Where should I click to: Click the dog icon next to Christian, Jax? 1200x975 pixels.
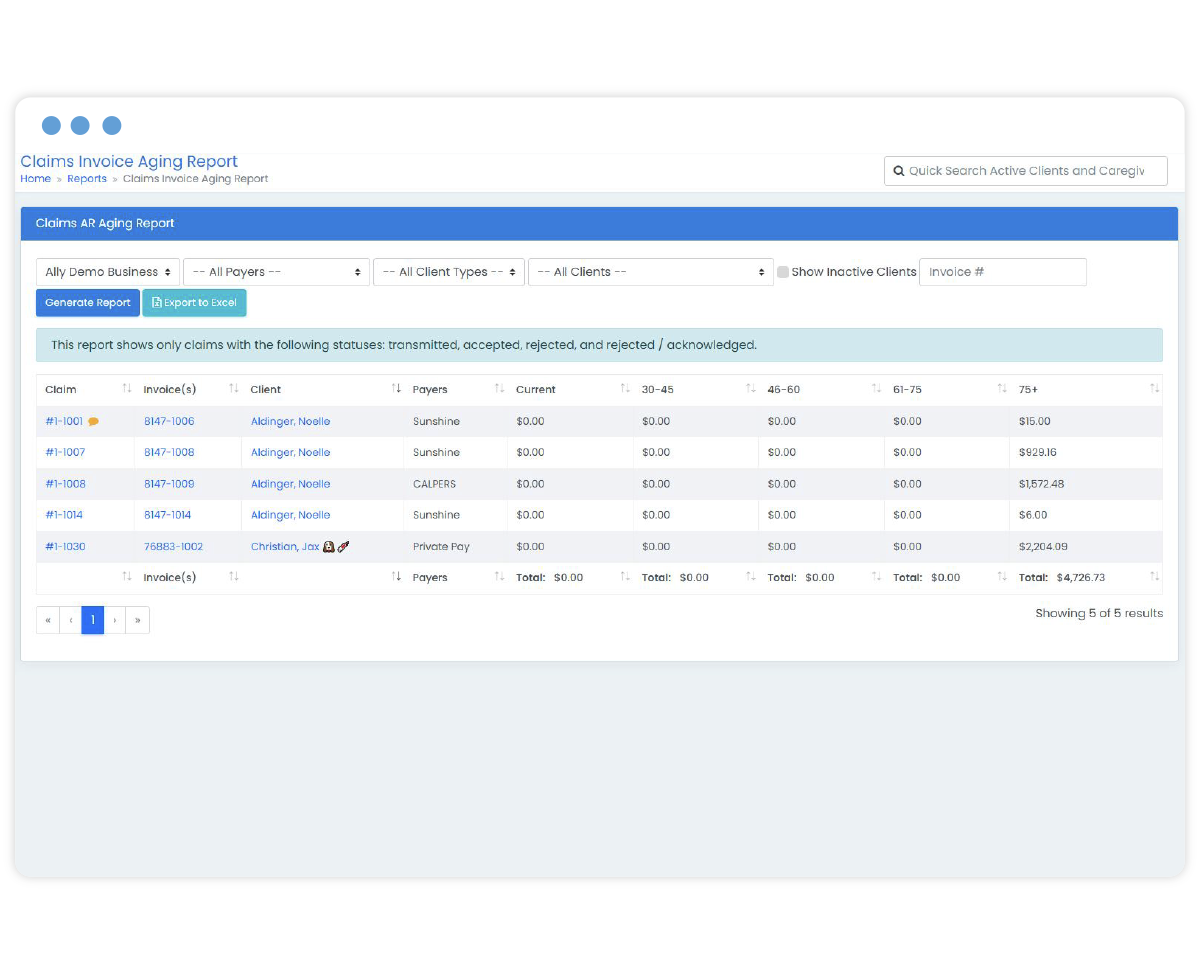329,547
